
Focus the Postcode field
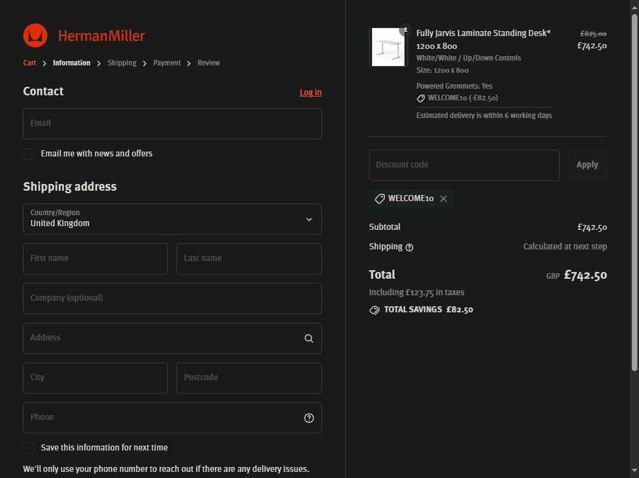(x=249, y=378)
